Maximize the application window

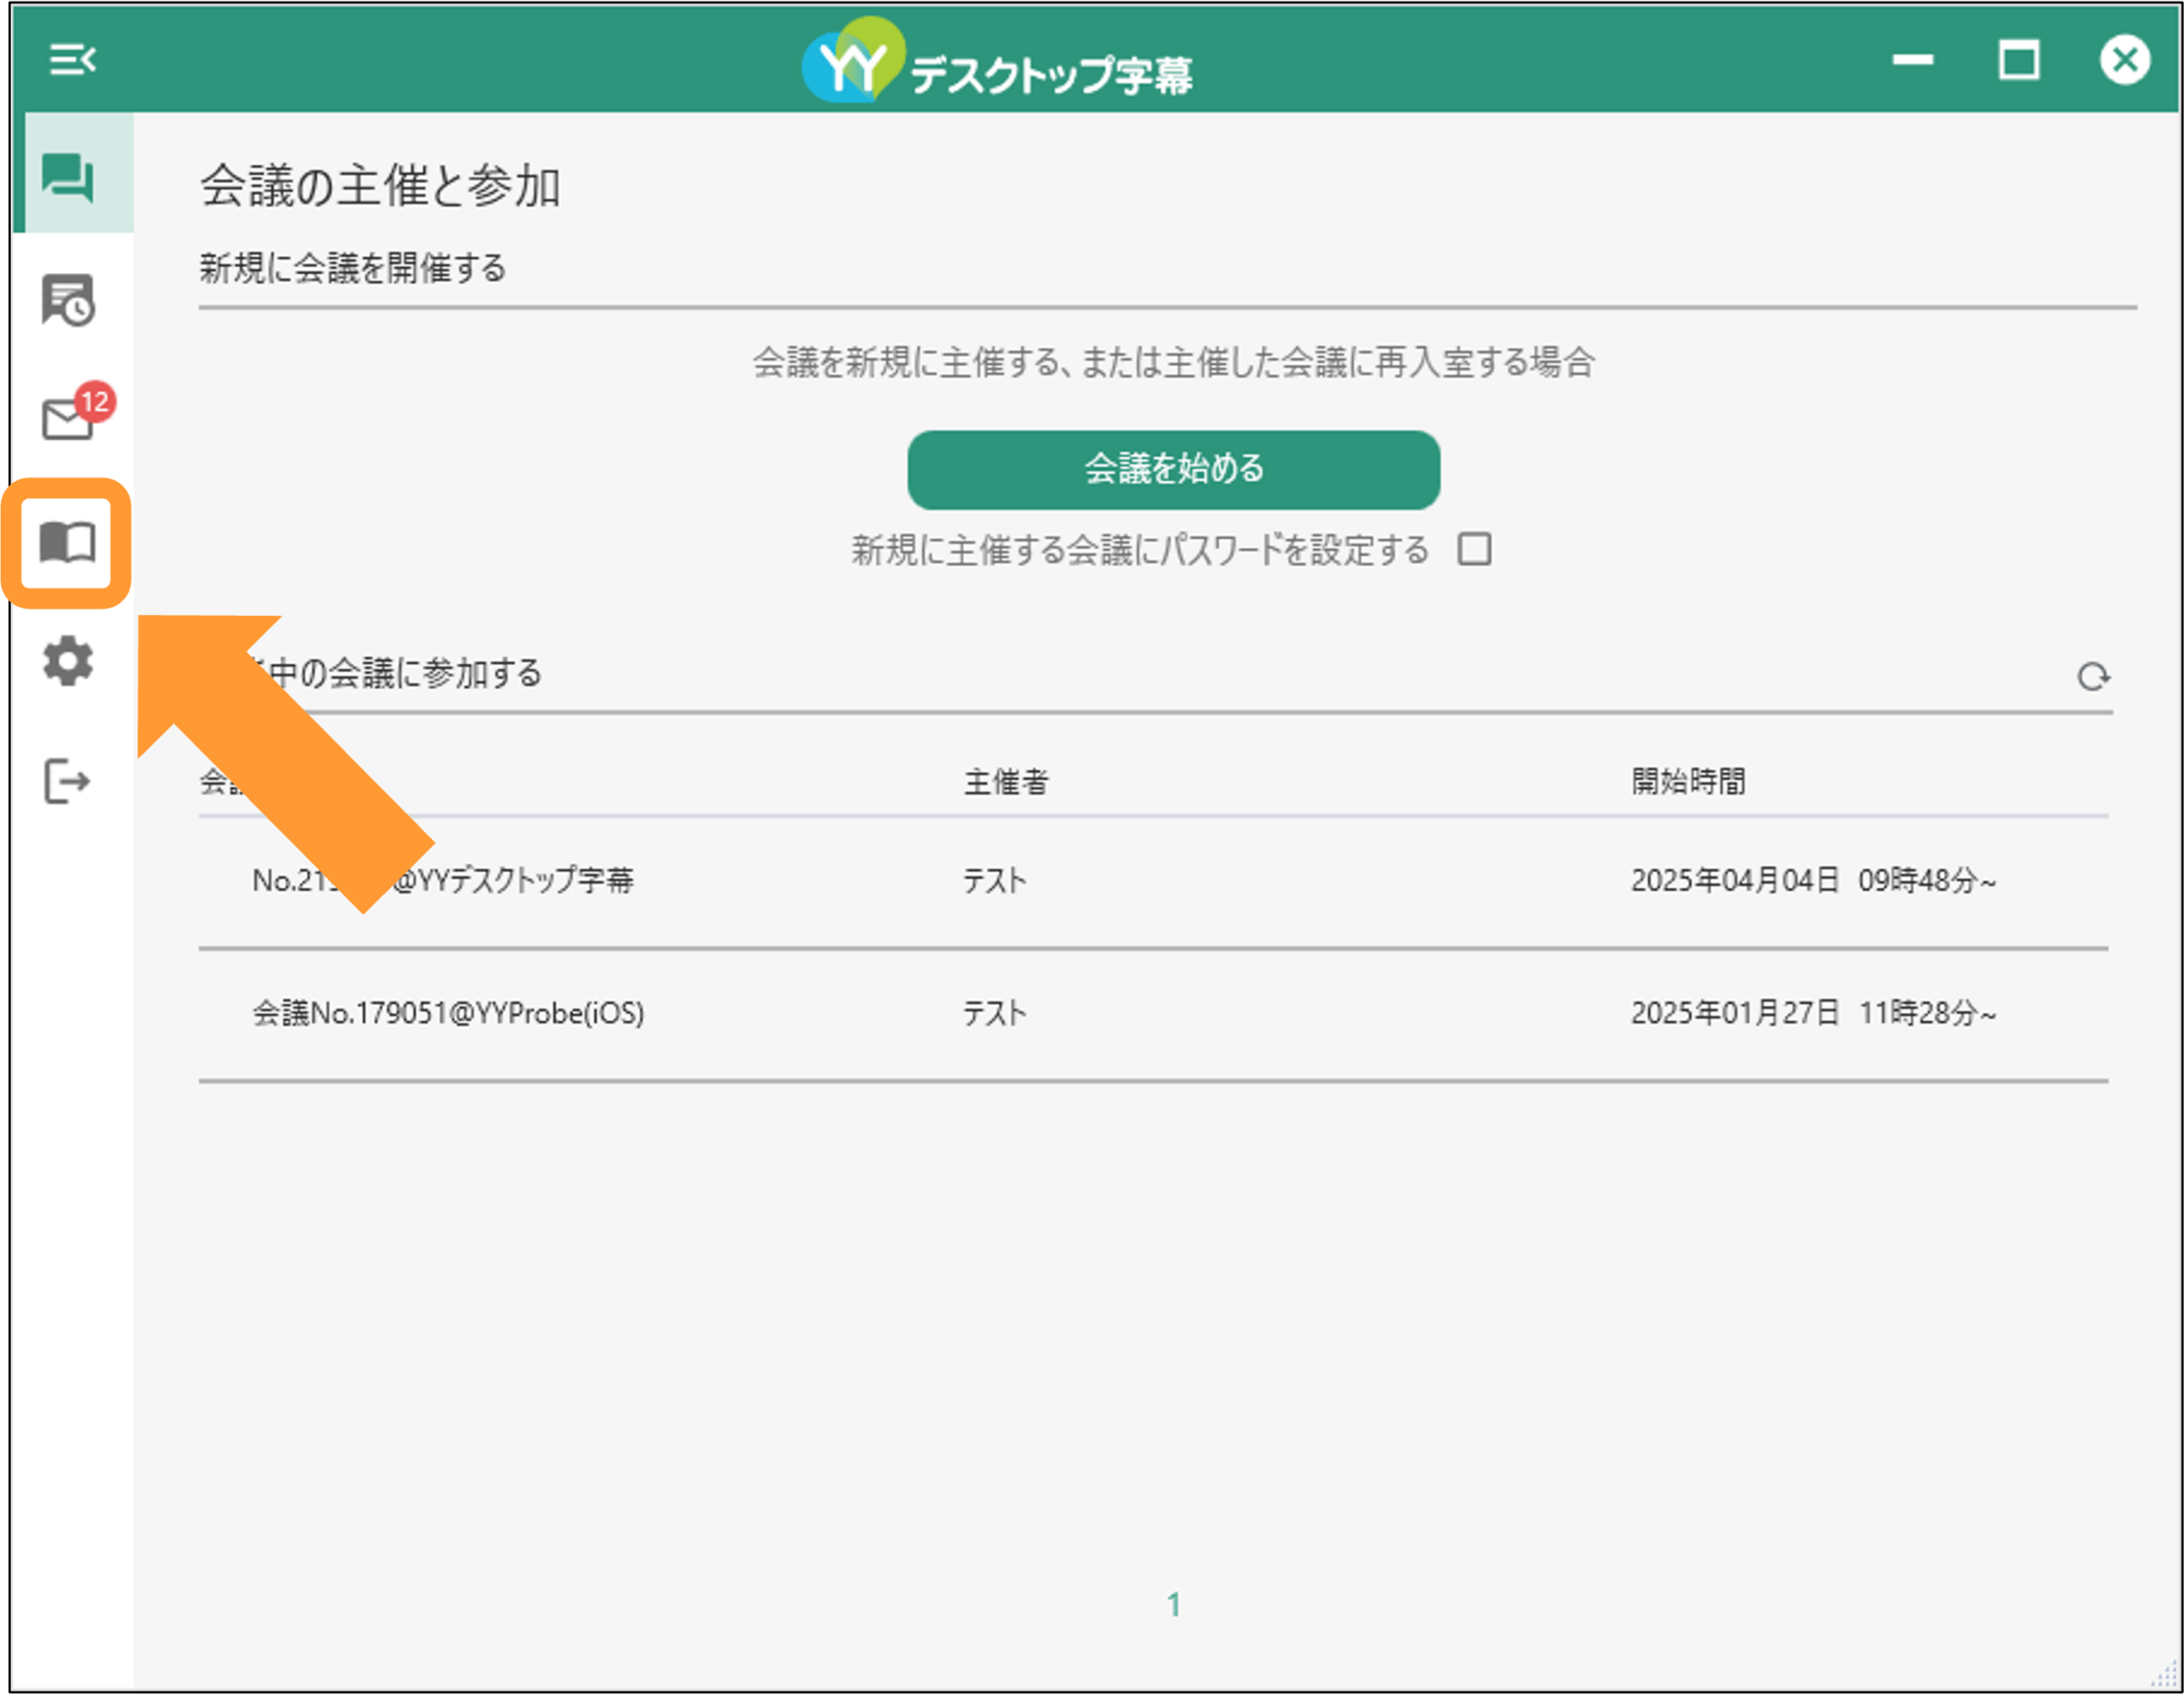click(2019, 60)
